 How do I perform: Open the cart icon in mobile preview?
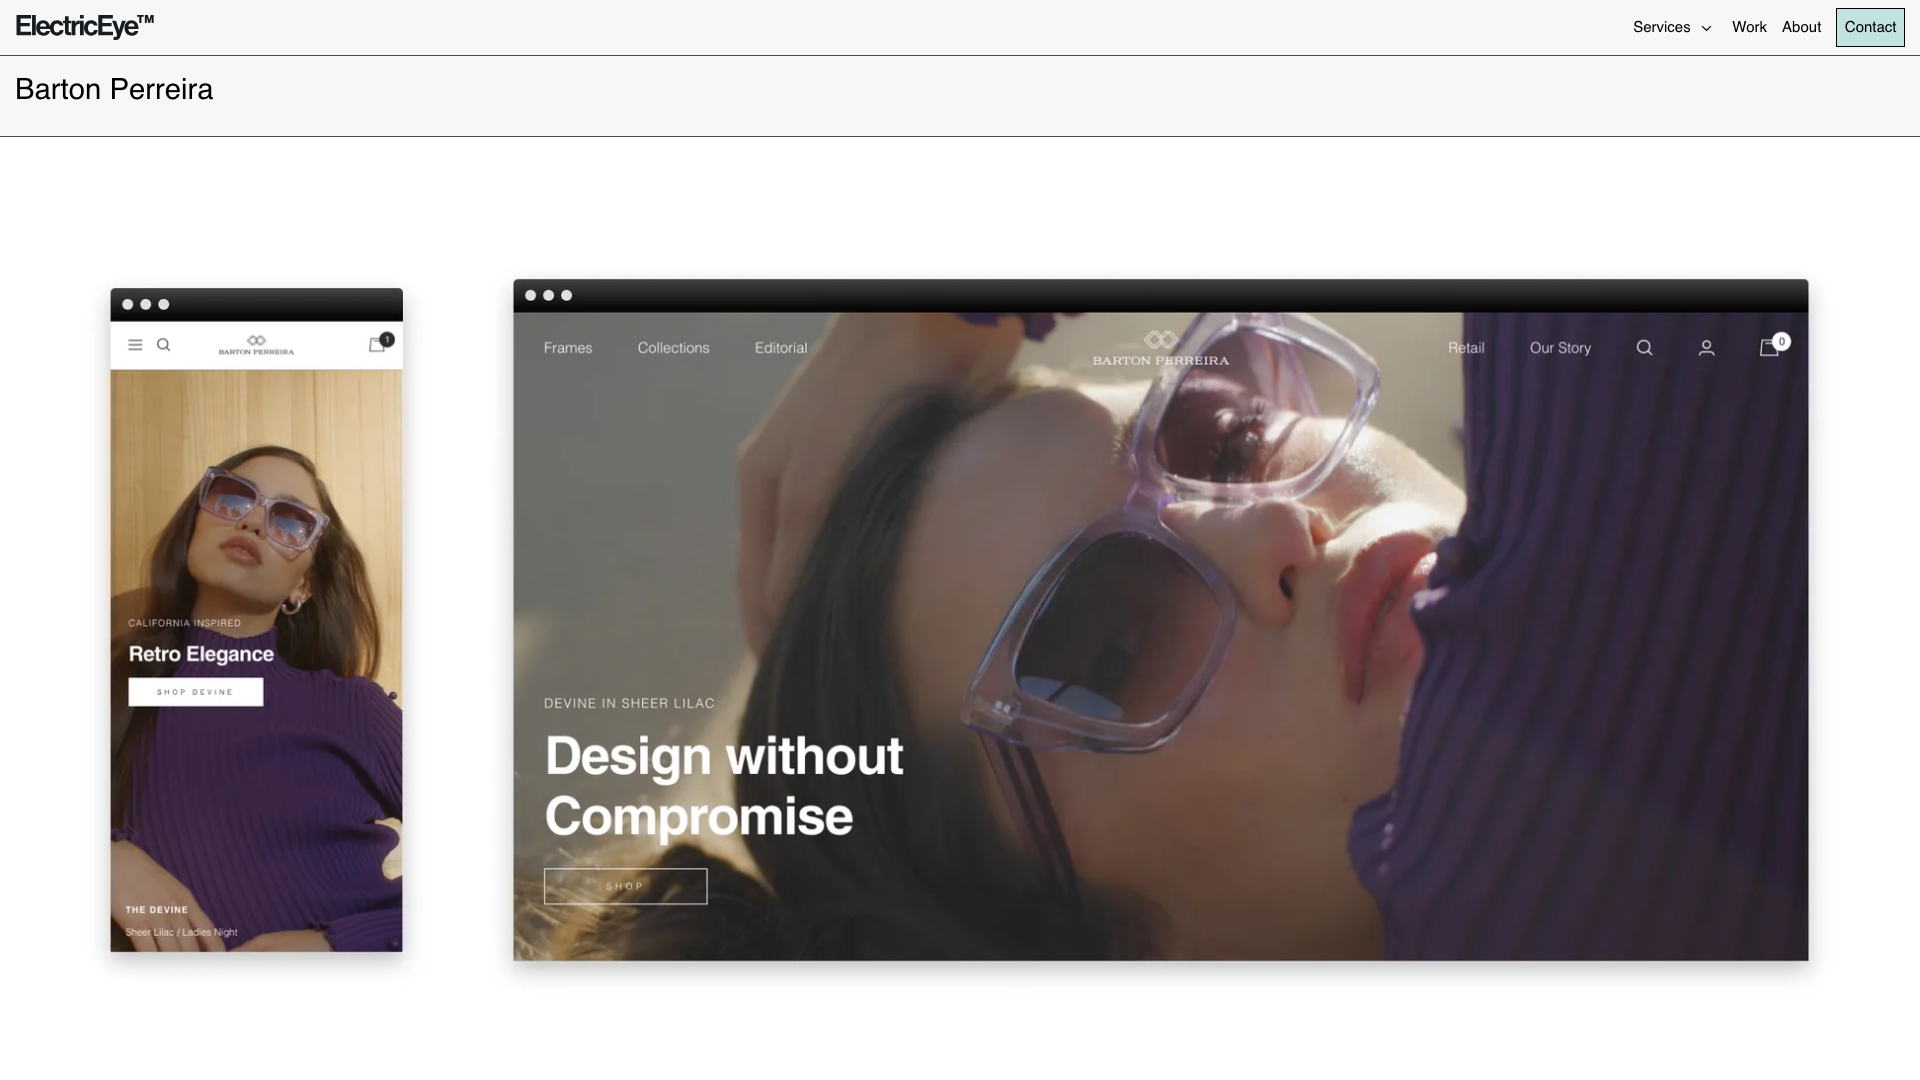(378, 344)
